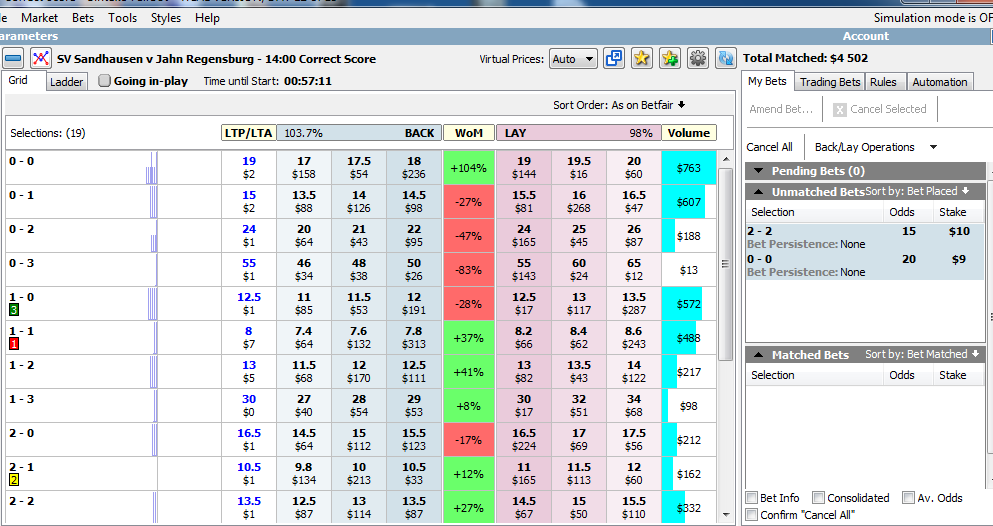993x526 pixels.
Task: Select the 0 - 0 unmatched bet at odds 20
Action: click(x=864, y=265)
